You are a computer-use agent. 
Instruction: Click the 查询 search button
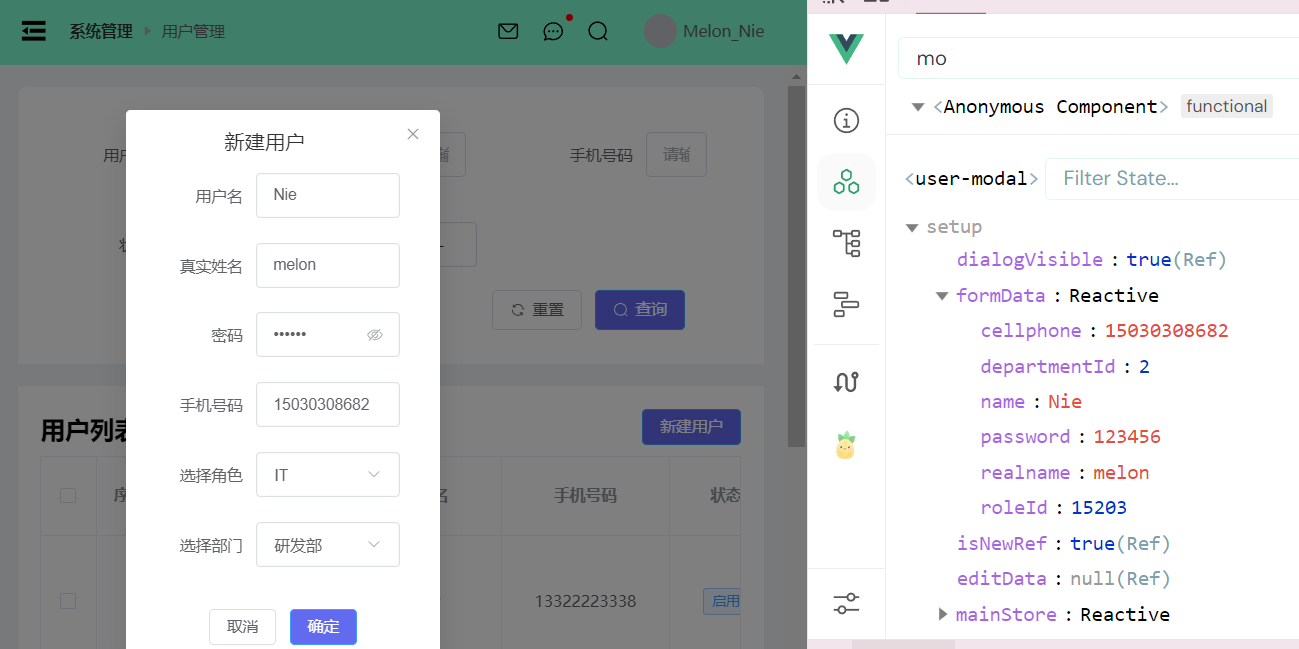[640, 310]
